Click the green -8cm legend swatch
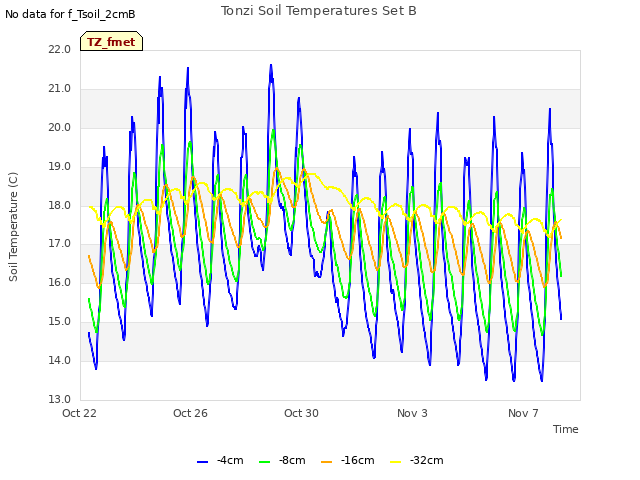This screenshot has width=640, height=480. tap(264, 462)
